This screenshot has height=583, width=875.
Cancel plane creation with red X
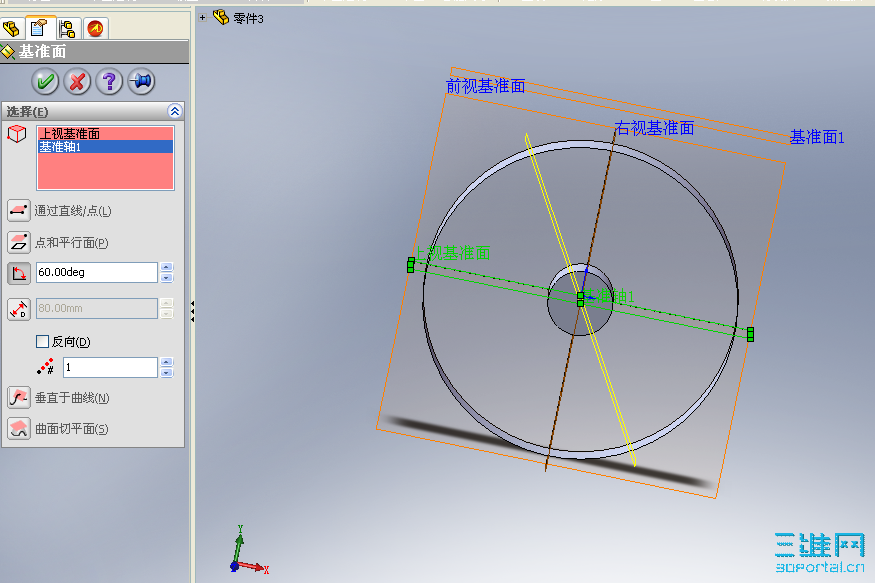tap(77, 82)
